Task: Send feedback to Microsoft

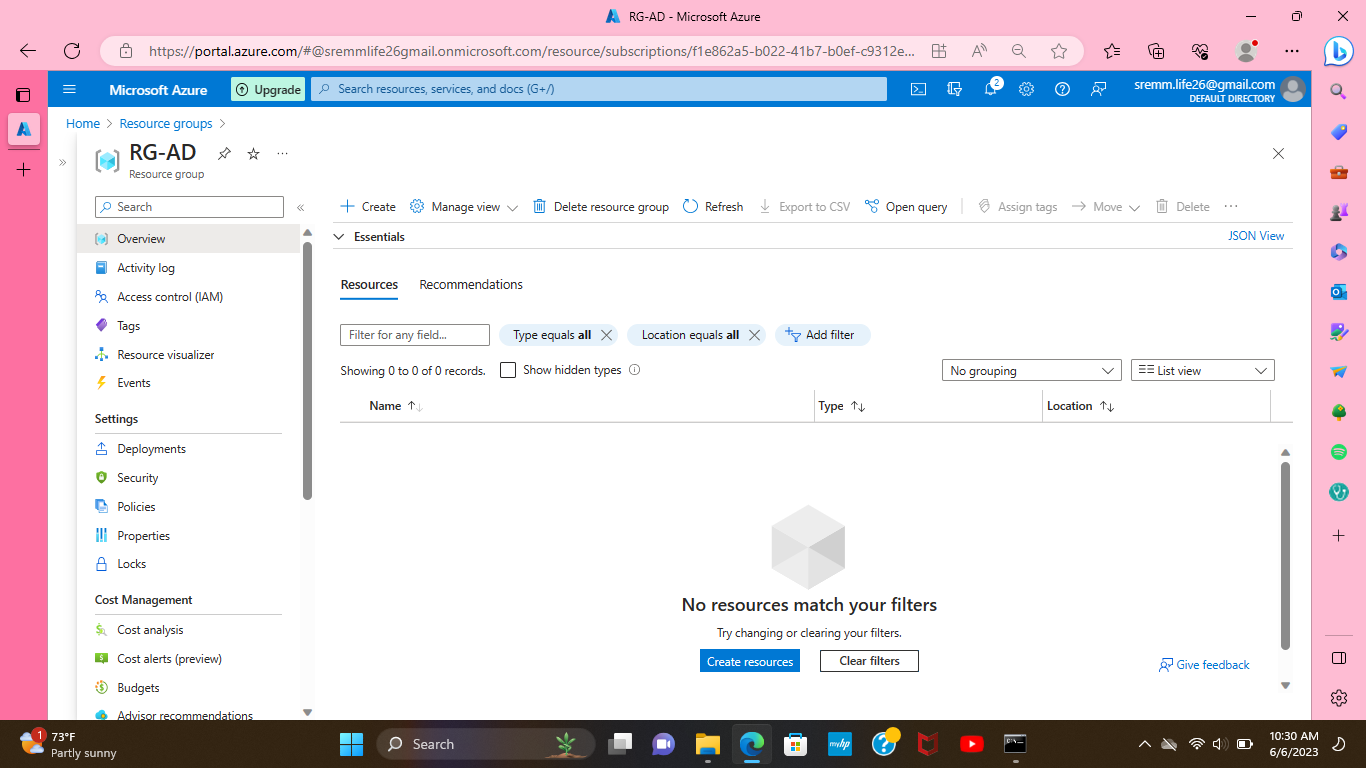Action: 1098,89
